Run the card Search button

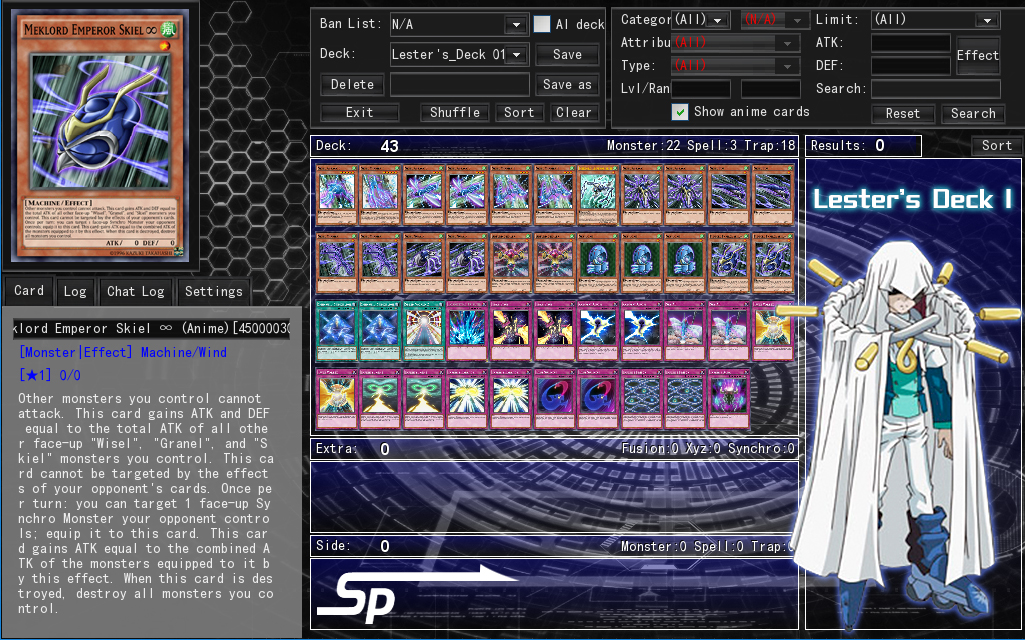tap(973, 114)
